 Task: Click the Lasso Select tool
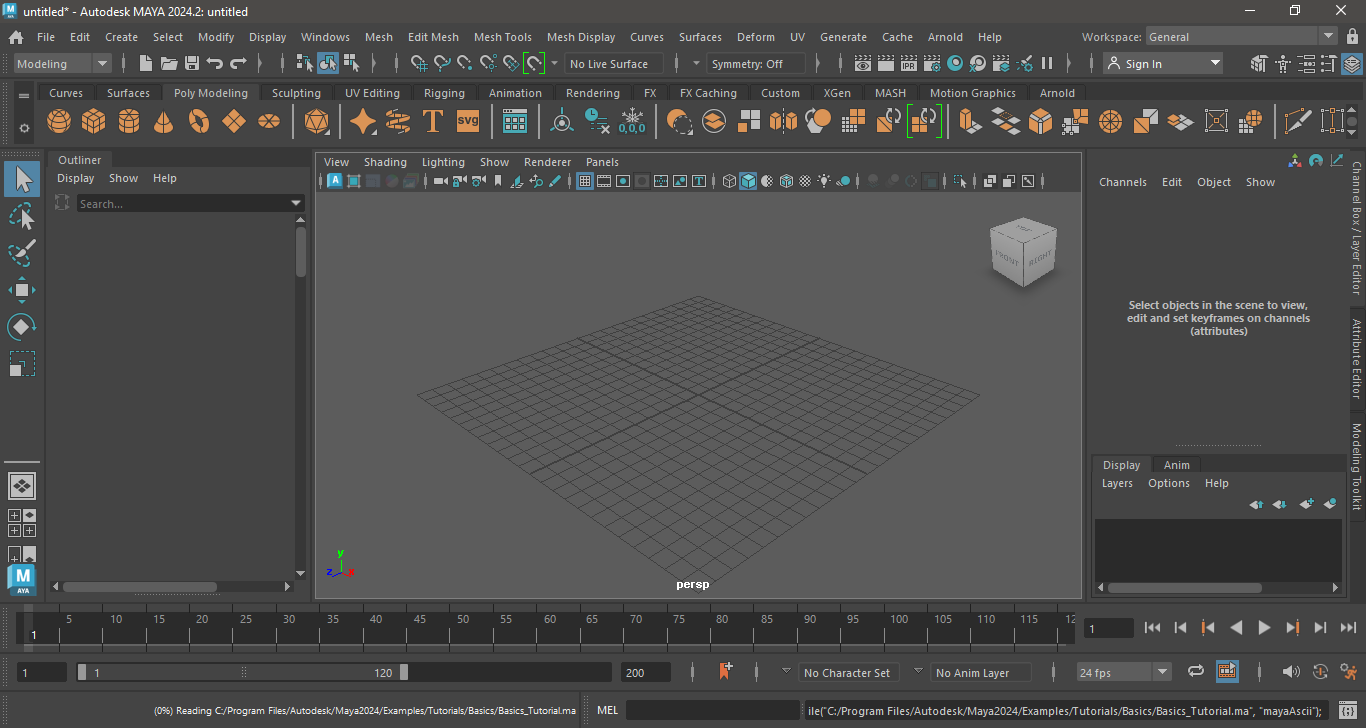point(22,217)
